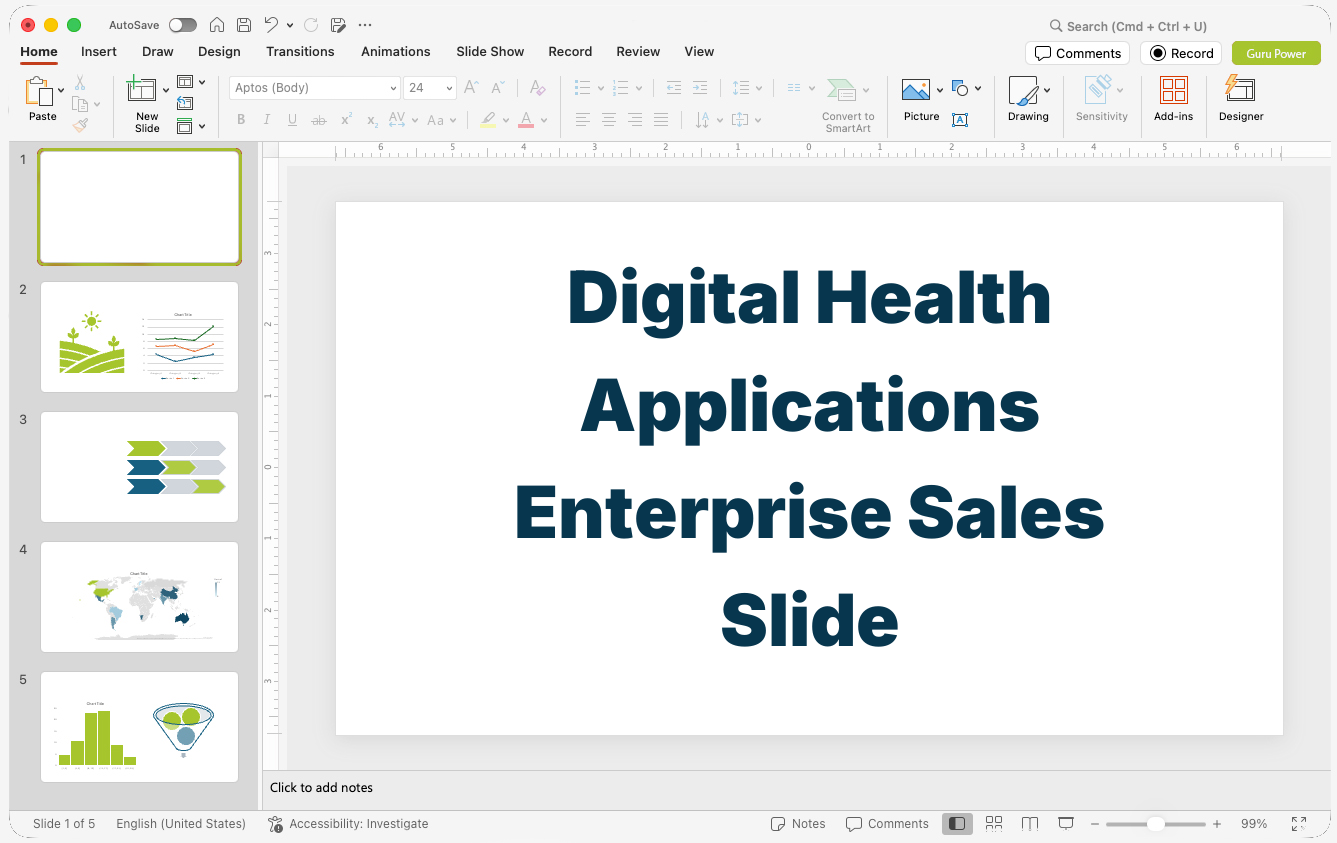Start slide show from status bar

(1066, 823)
